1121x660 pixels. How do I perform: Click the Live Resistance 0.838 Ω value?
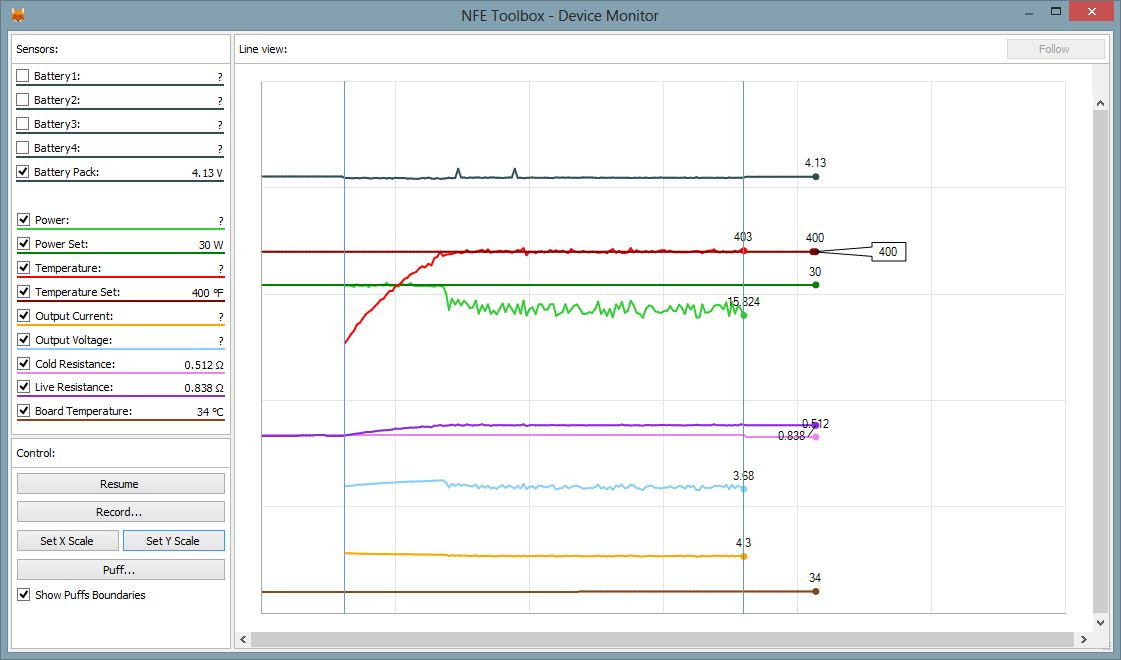[x=204, y=388]
